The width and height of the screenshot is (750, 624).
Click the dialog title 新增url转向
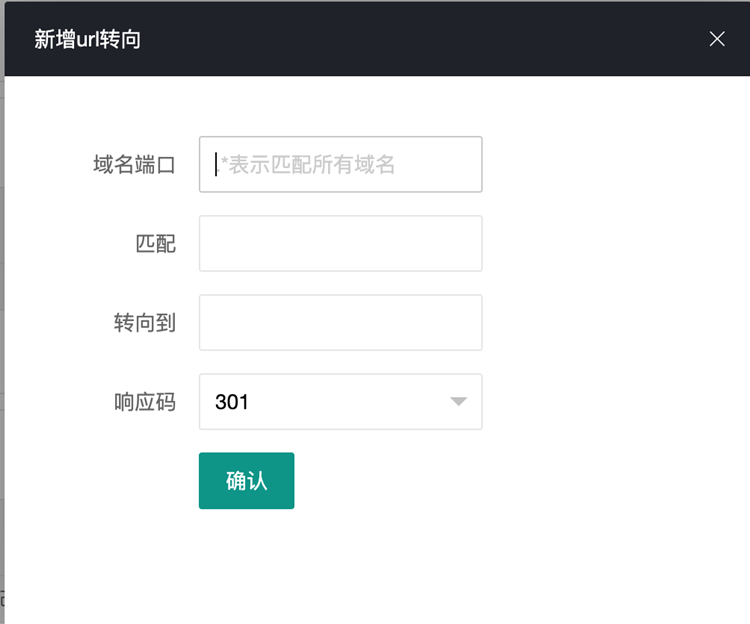[87, 40]
